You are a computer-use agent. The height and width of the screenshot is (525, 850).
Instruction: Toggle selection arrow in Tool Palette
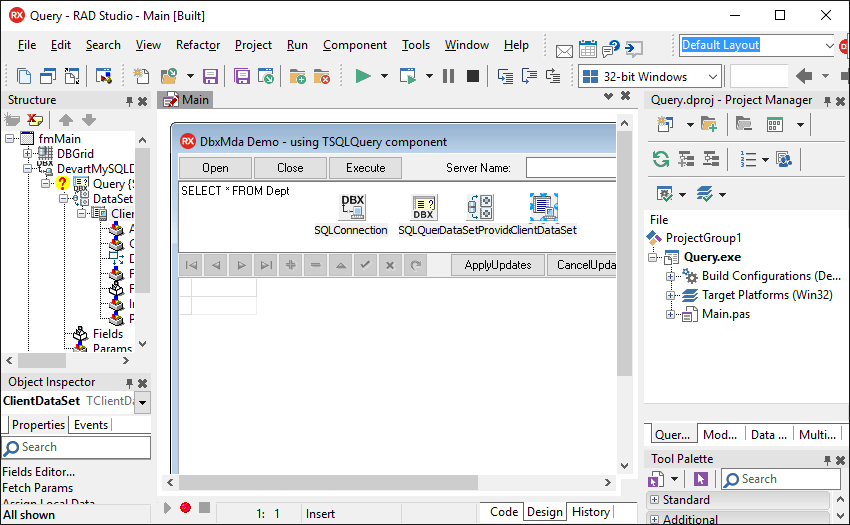coord(700,479)
